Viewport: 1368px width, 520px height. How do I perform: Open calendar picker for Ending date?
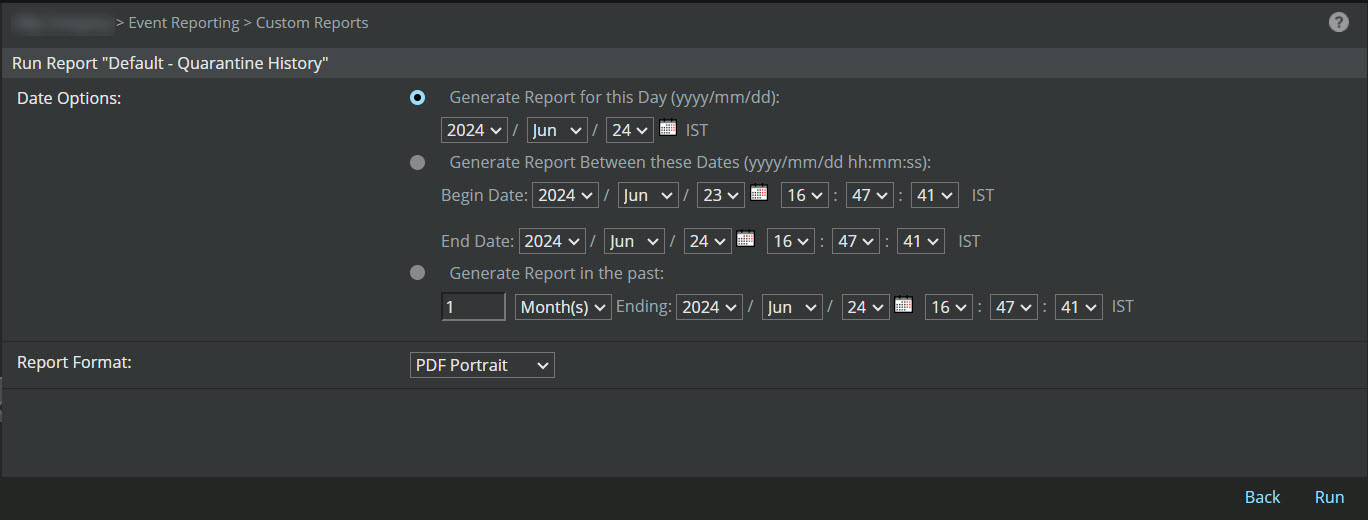tap(904, 305)
